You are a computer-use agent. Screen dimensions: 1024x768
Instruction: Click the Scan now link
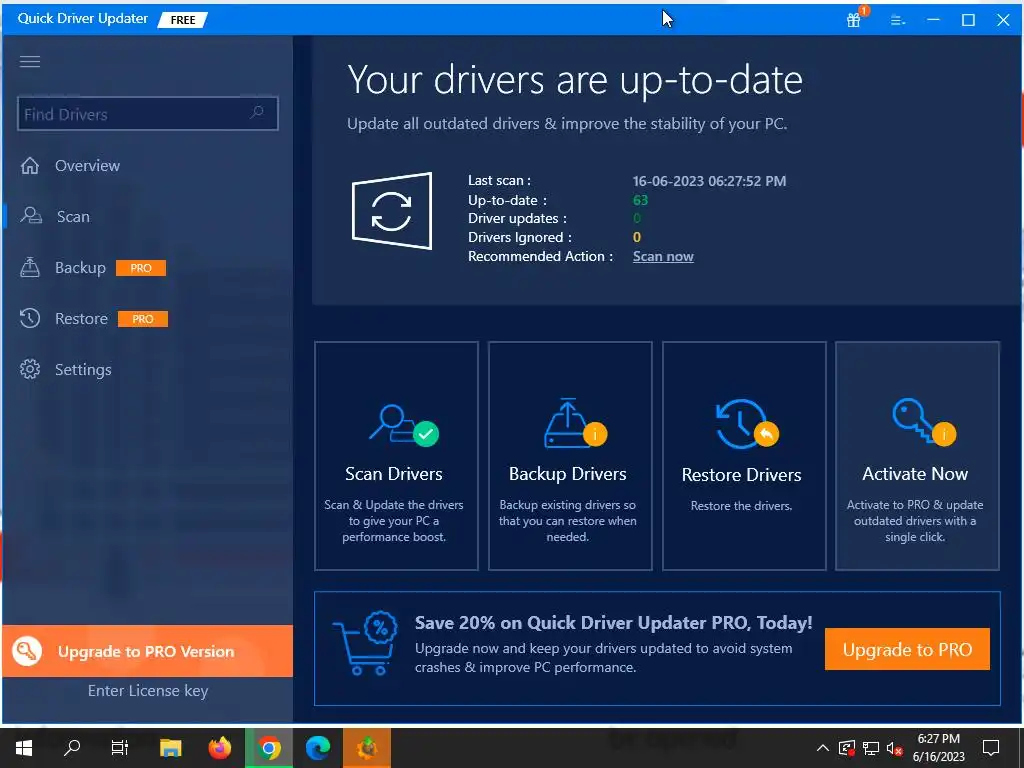[x=663, y=256]
